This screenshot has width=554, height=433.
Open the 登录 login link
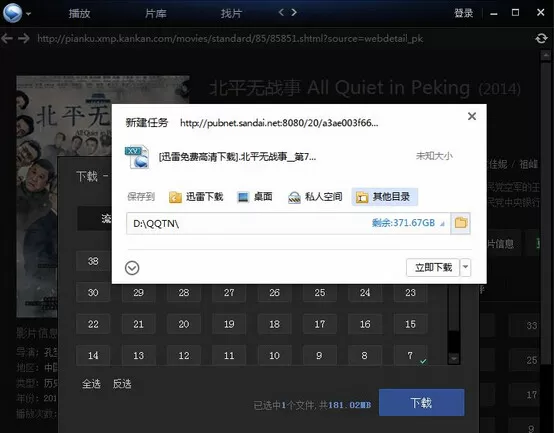click(x=463, y=13)
